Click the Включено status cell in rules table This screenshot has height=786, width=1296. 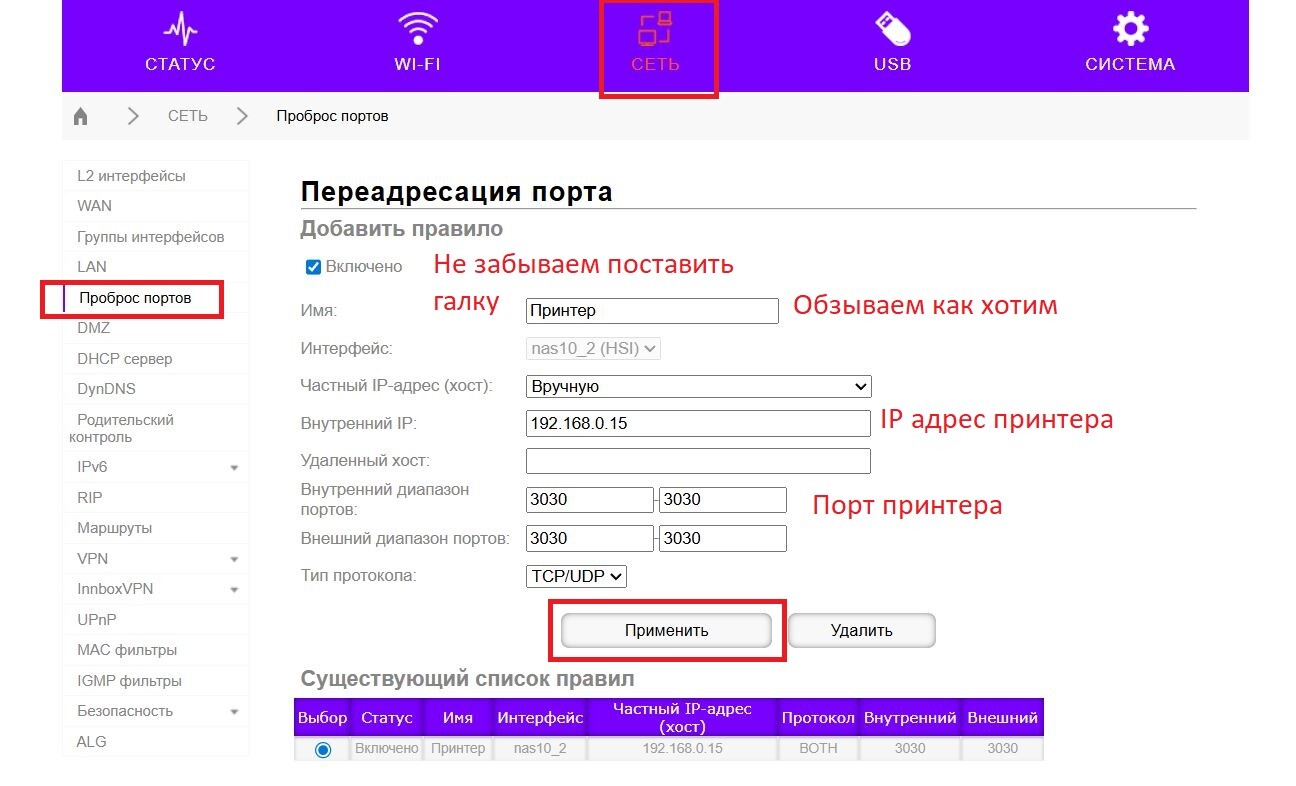pyautogui.click(x=387, y=749)
